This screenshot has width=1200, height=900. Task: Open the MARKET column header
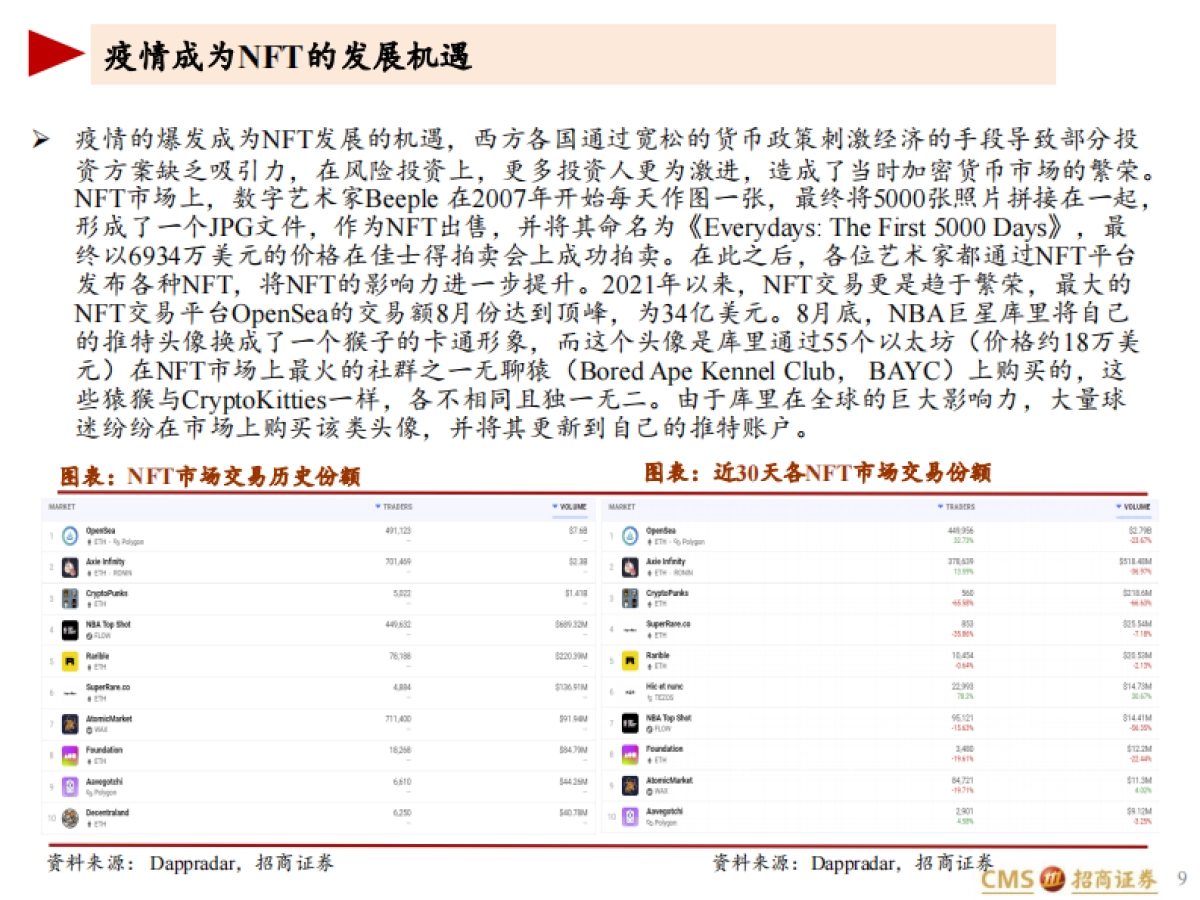point(61,507)
